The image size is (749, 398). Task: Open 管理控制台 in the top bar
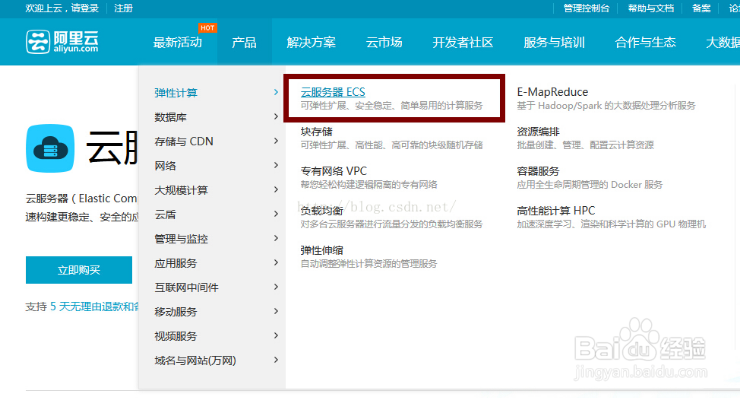(x=586, y=8)
